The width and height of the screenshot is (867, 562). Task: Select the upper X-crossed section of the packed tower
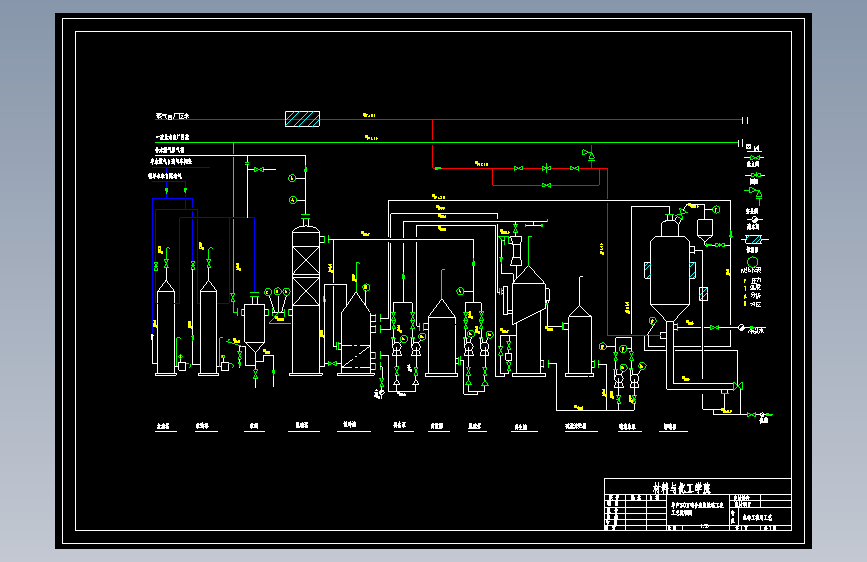306,261
